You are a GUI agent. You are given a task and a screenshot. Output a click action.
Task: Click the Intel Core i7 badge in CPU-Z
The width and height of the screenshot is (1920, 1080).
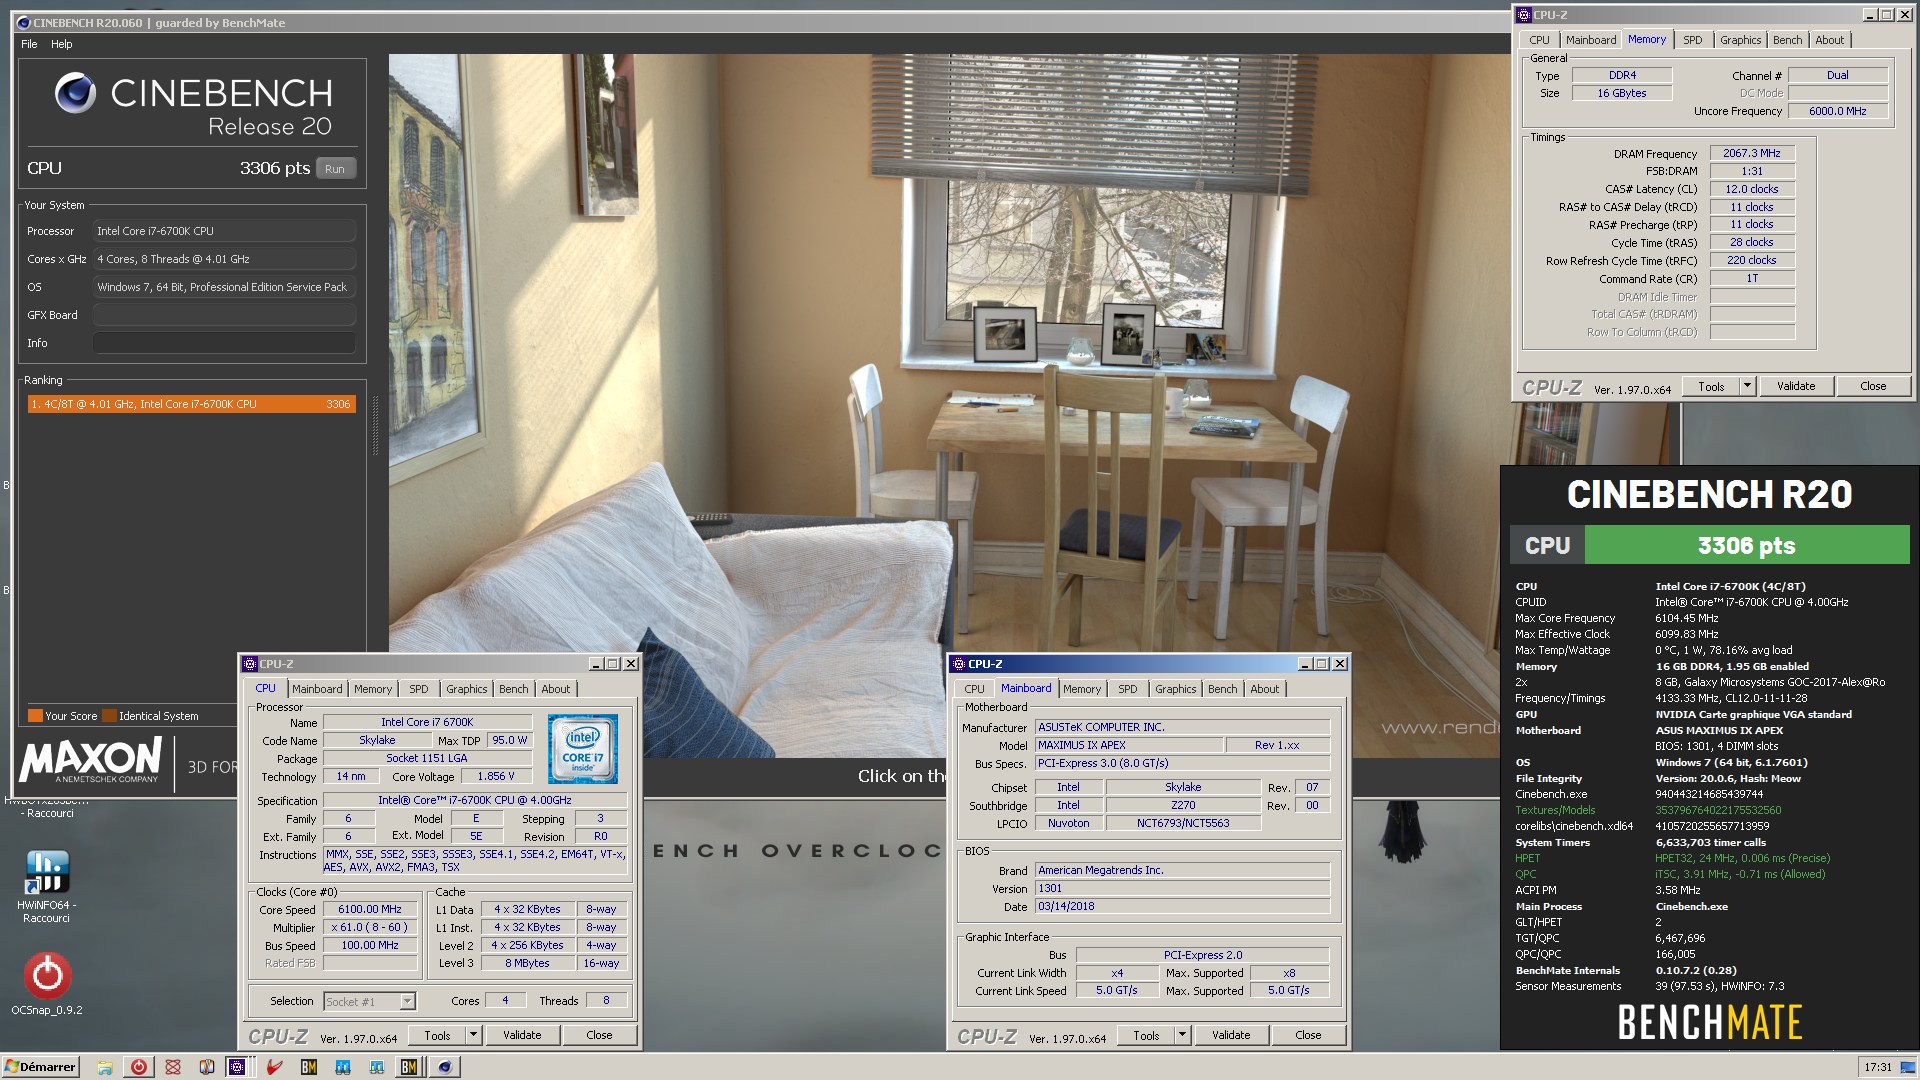583,748
